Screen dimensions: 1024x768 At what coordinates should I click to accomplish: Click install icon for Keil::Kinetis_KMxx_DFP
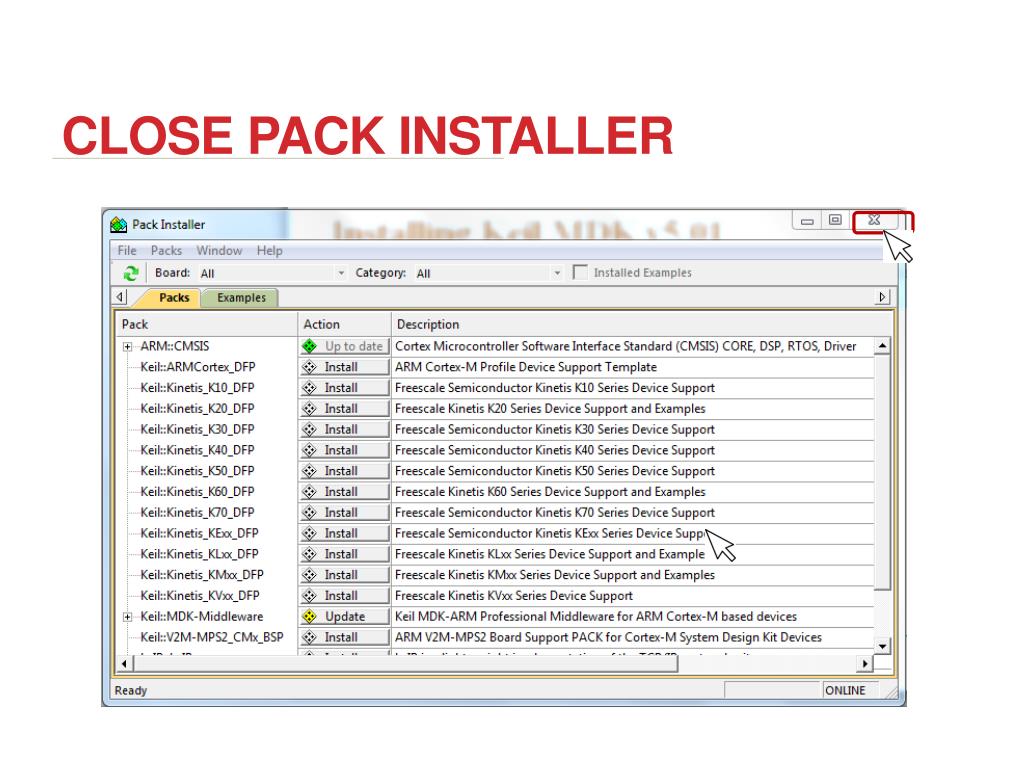(310, 575)
